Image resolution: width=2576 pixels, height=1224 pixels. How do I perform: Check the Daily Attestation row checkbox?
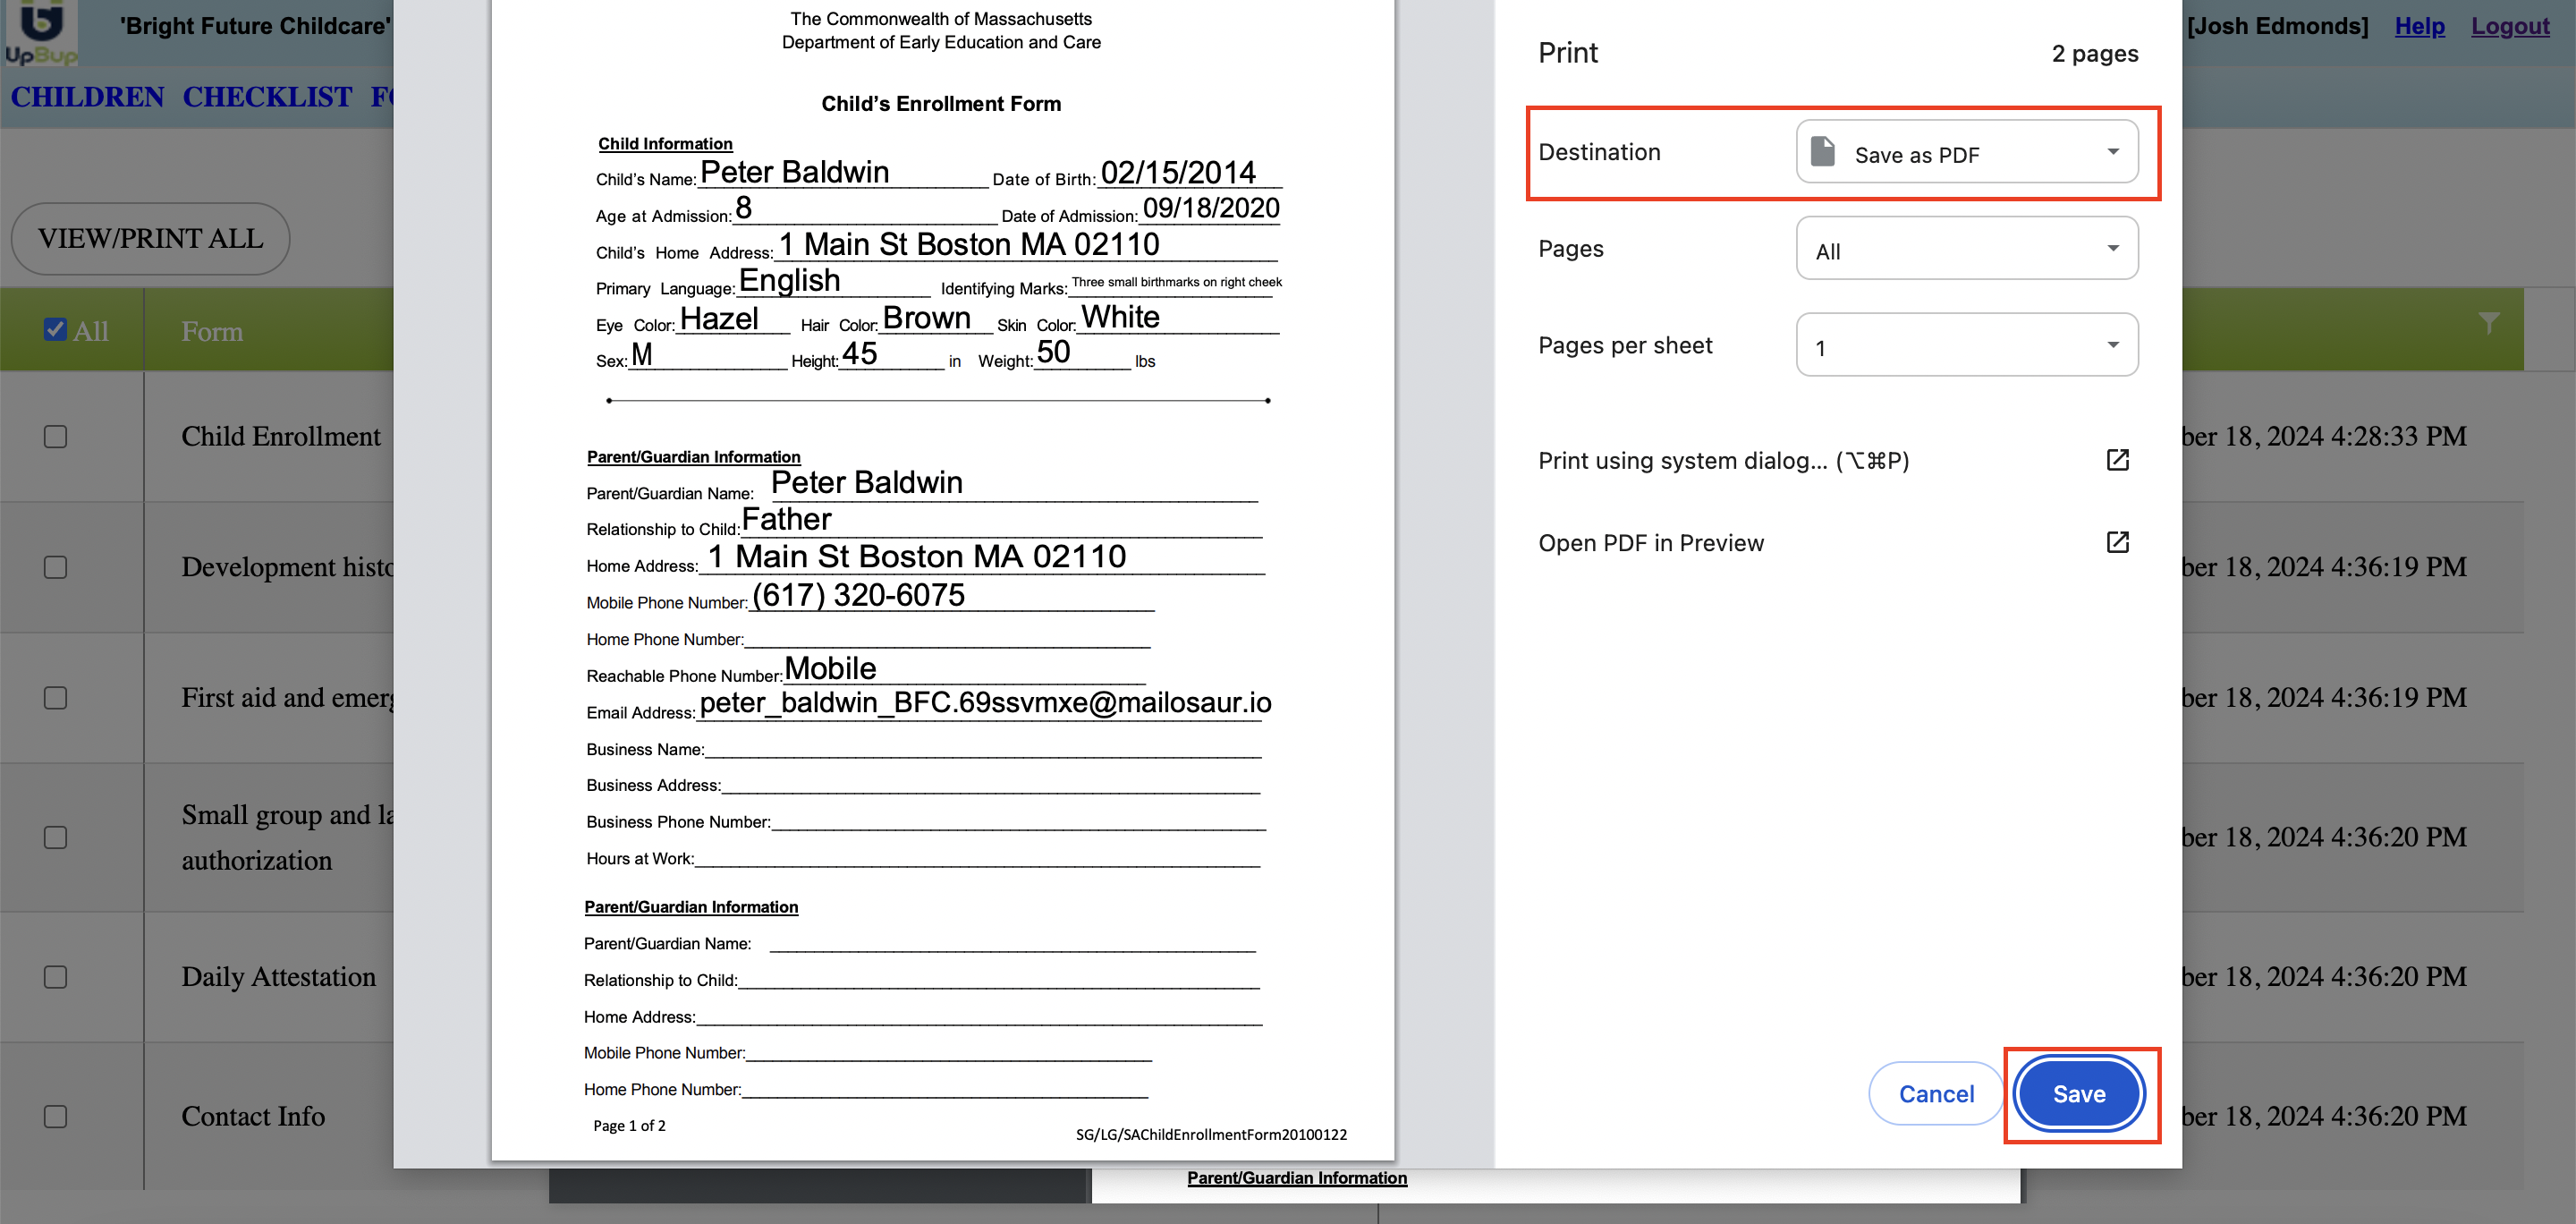tap(56, 977)
